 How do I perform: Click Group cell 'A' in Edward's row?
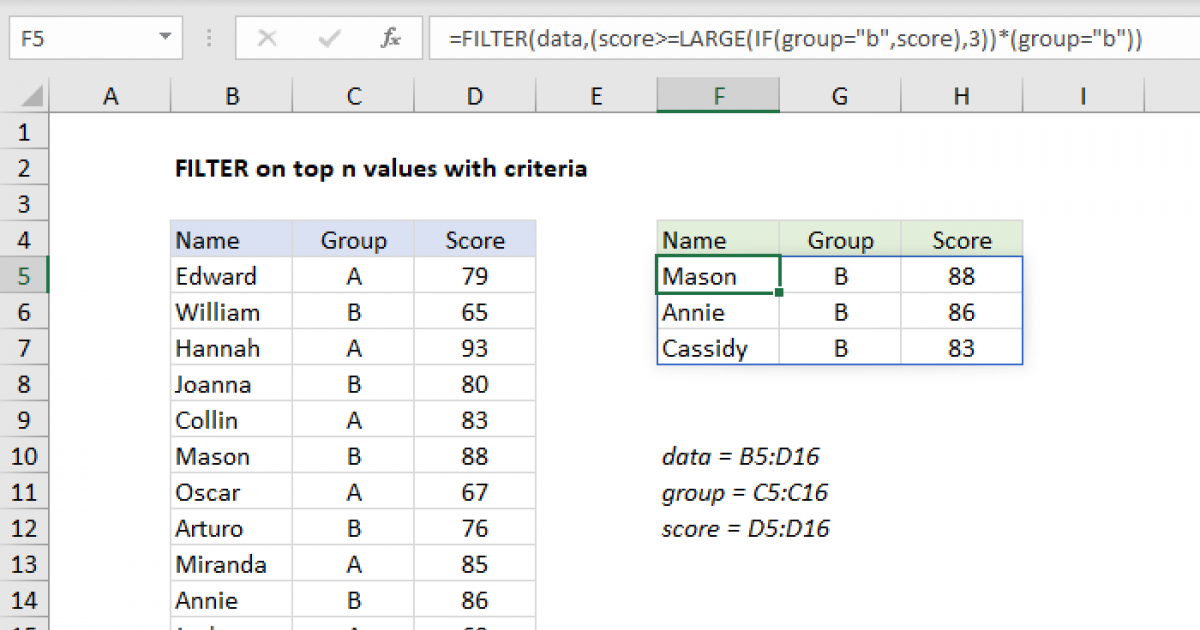pos(353,276)
